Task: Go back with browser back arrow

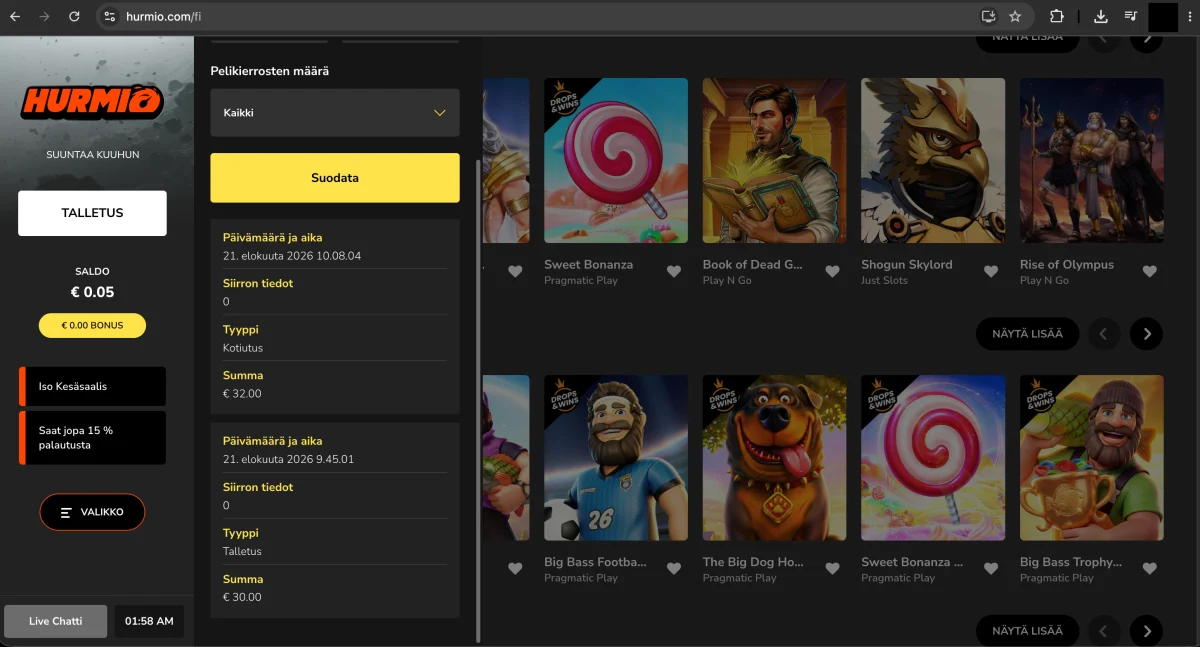Action: (x=15, y=16)
